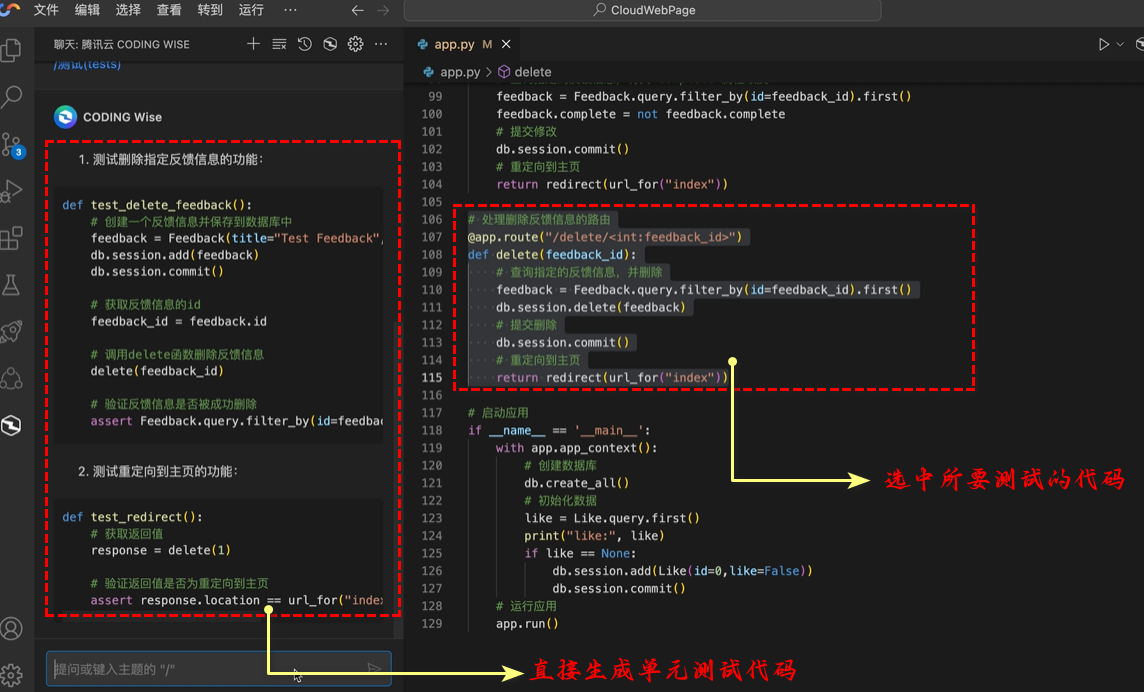This screenshot has width=1144, height=692.
Task: Click the test_delete_feedback function definition
Action: click(157, 205)
